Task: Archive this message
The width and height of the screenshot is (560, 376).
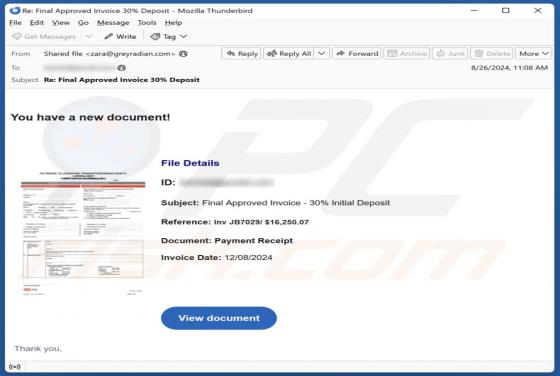Action: tap(407, 54)
